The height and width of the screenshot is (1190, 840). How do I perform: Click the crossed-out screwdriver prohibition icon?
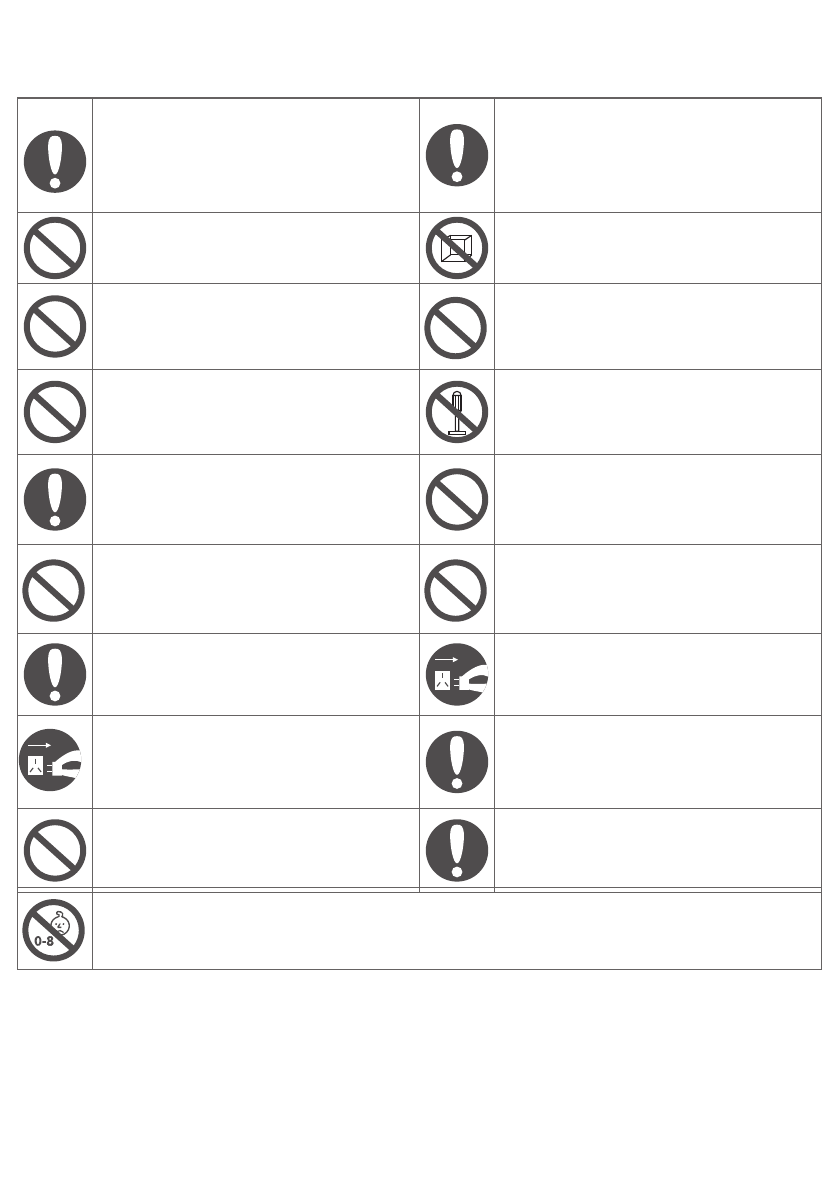tap(457, 412)
